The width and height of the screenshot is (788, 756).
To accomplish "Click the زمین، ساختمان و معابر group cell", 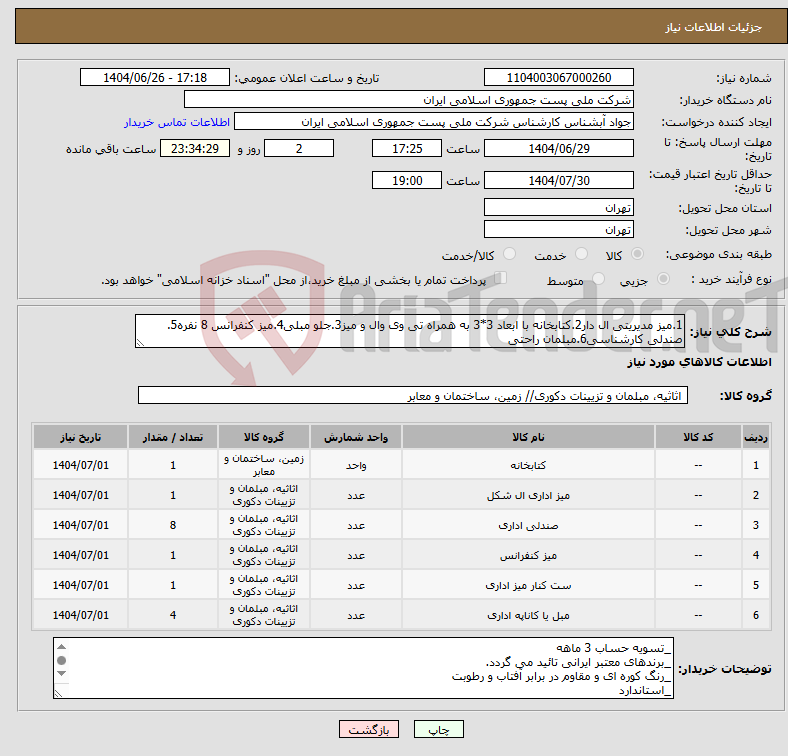I will tap(263, 465).
